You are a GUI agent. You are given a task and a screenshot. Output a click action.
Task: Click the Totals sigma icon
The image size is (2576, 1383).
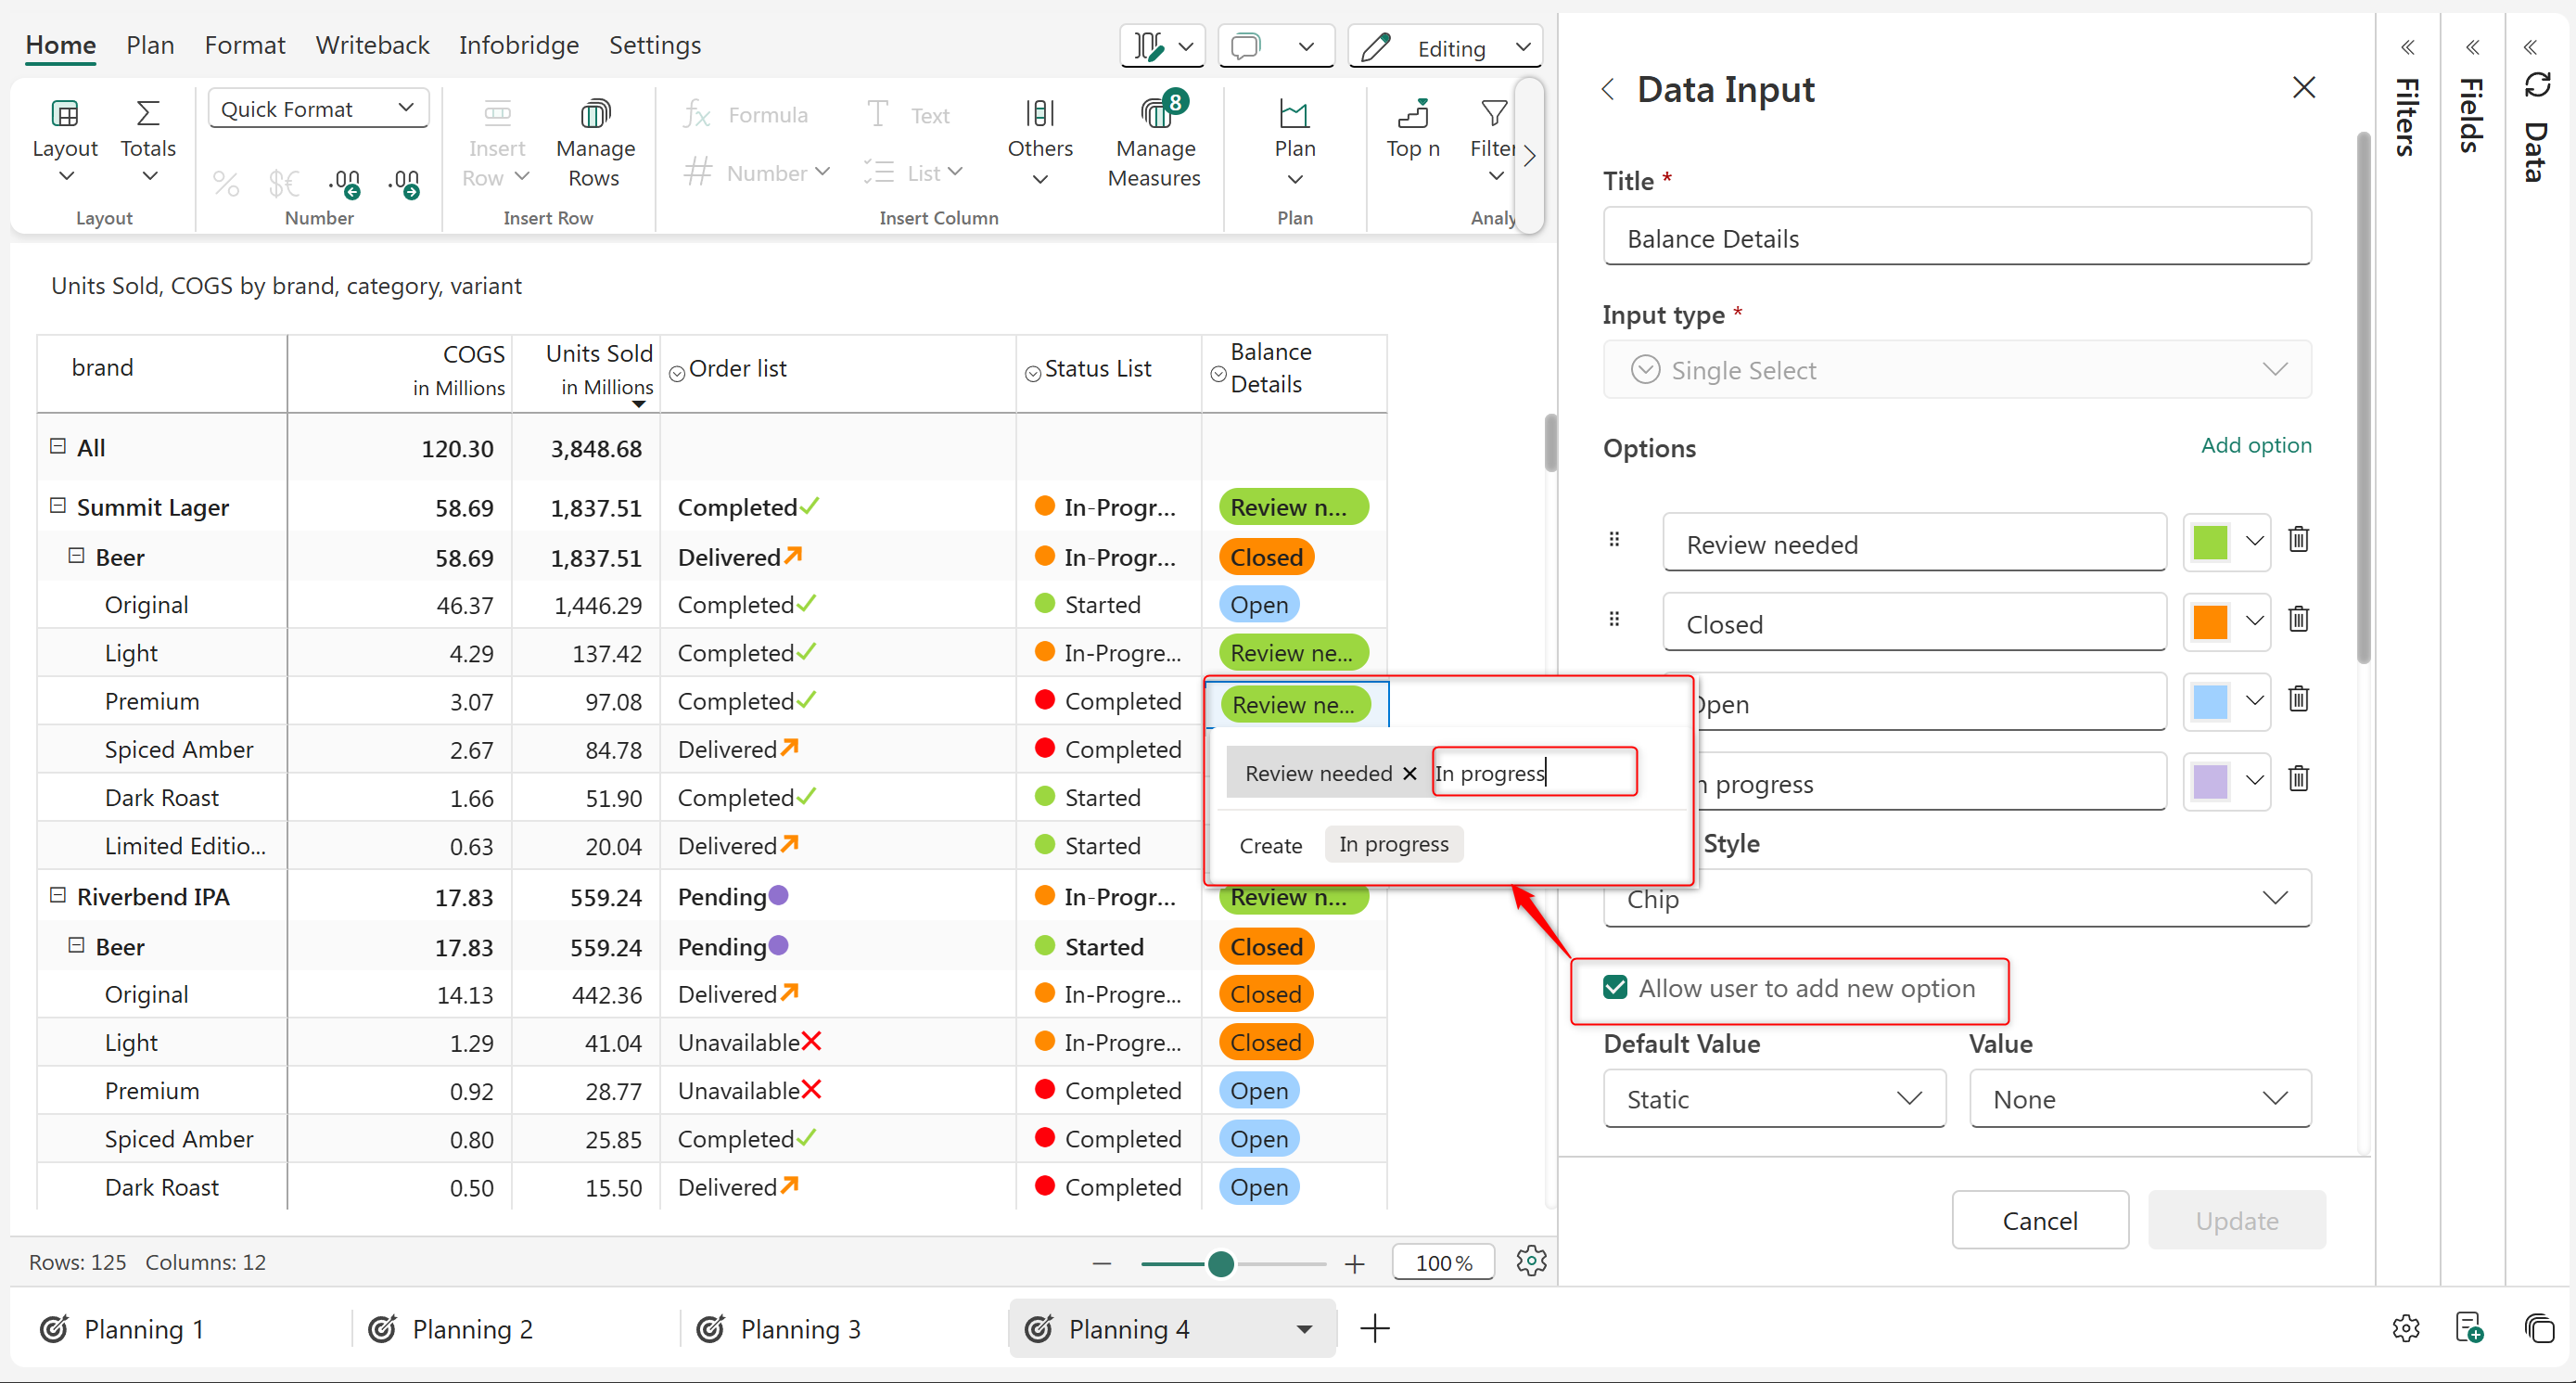point(148,113)
